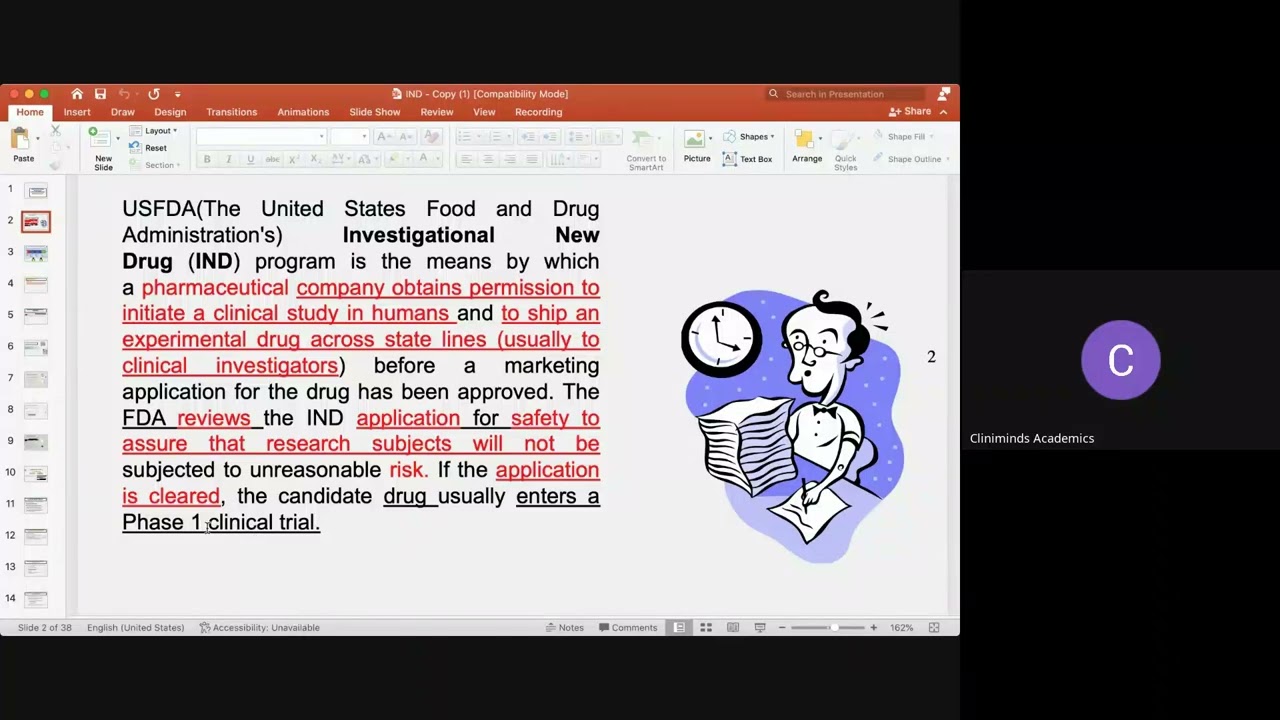The height and width of the screenshot is (720, 1280).
Task: Click the Redo arrow icon
Action: (154, 94)
